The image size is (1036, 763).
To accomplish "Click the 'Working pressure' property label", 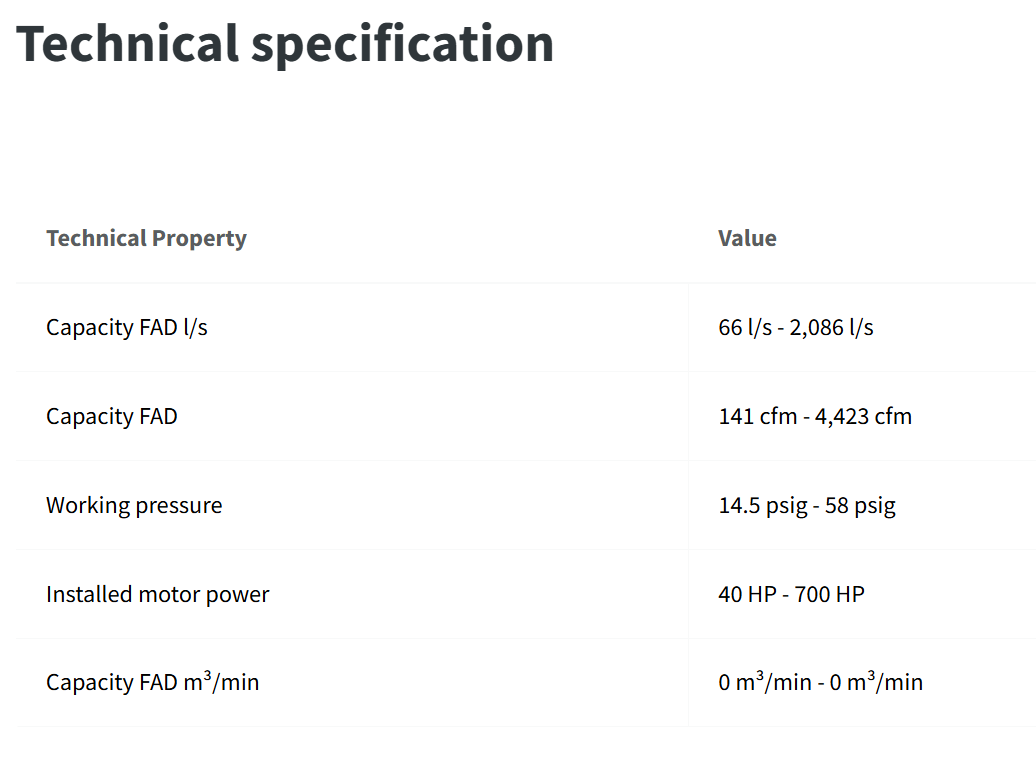I will pos(134,505).
